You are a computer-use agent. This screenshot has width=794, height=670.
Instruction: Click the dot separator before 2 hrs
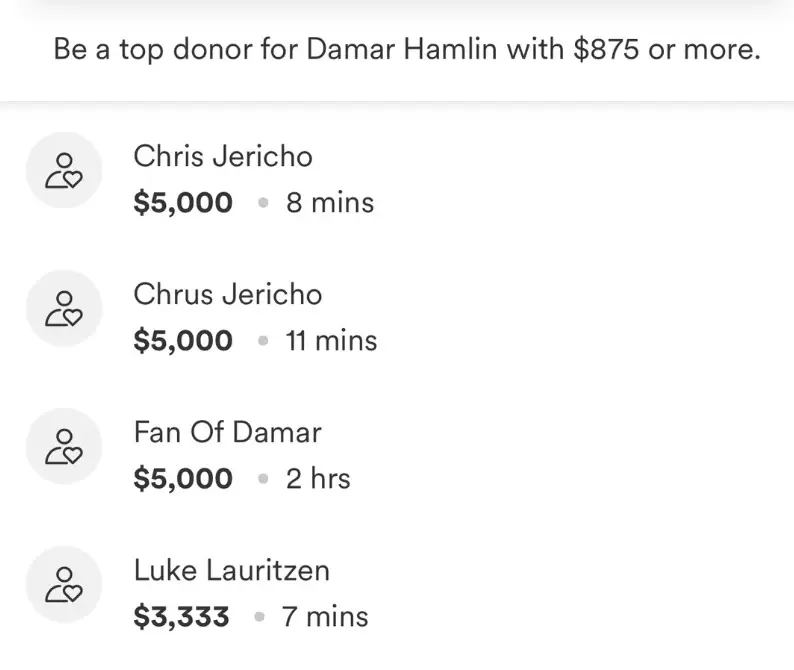pyautogui.click(x=263, y=479)
